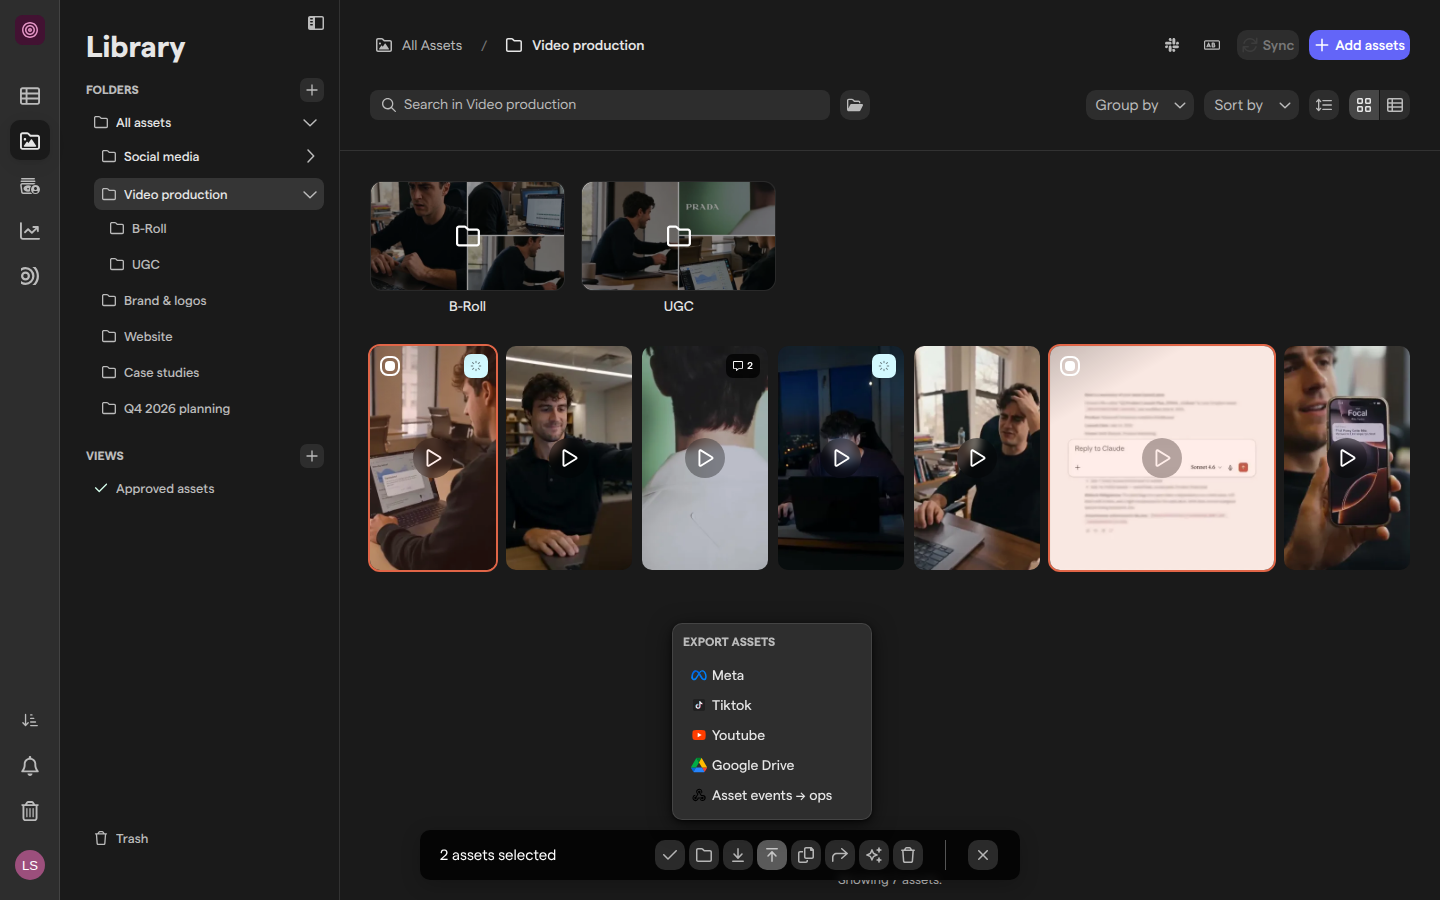Open the UGC folder thumbnail

click(678, 236)
